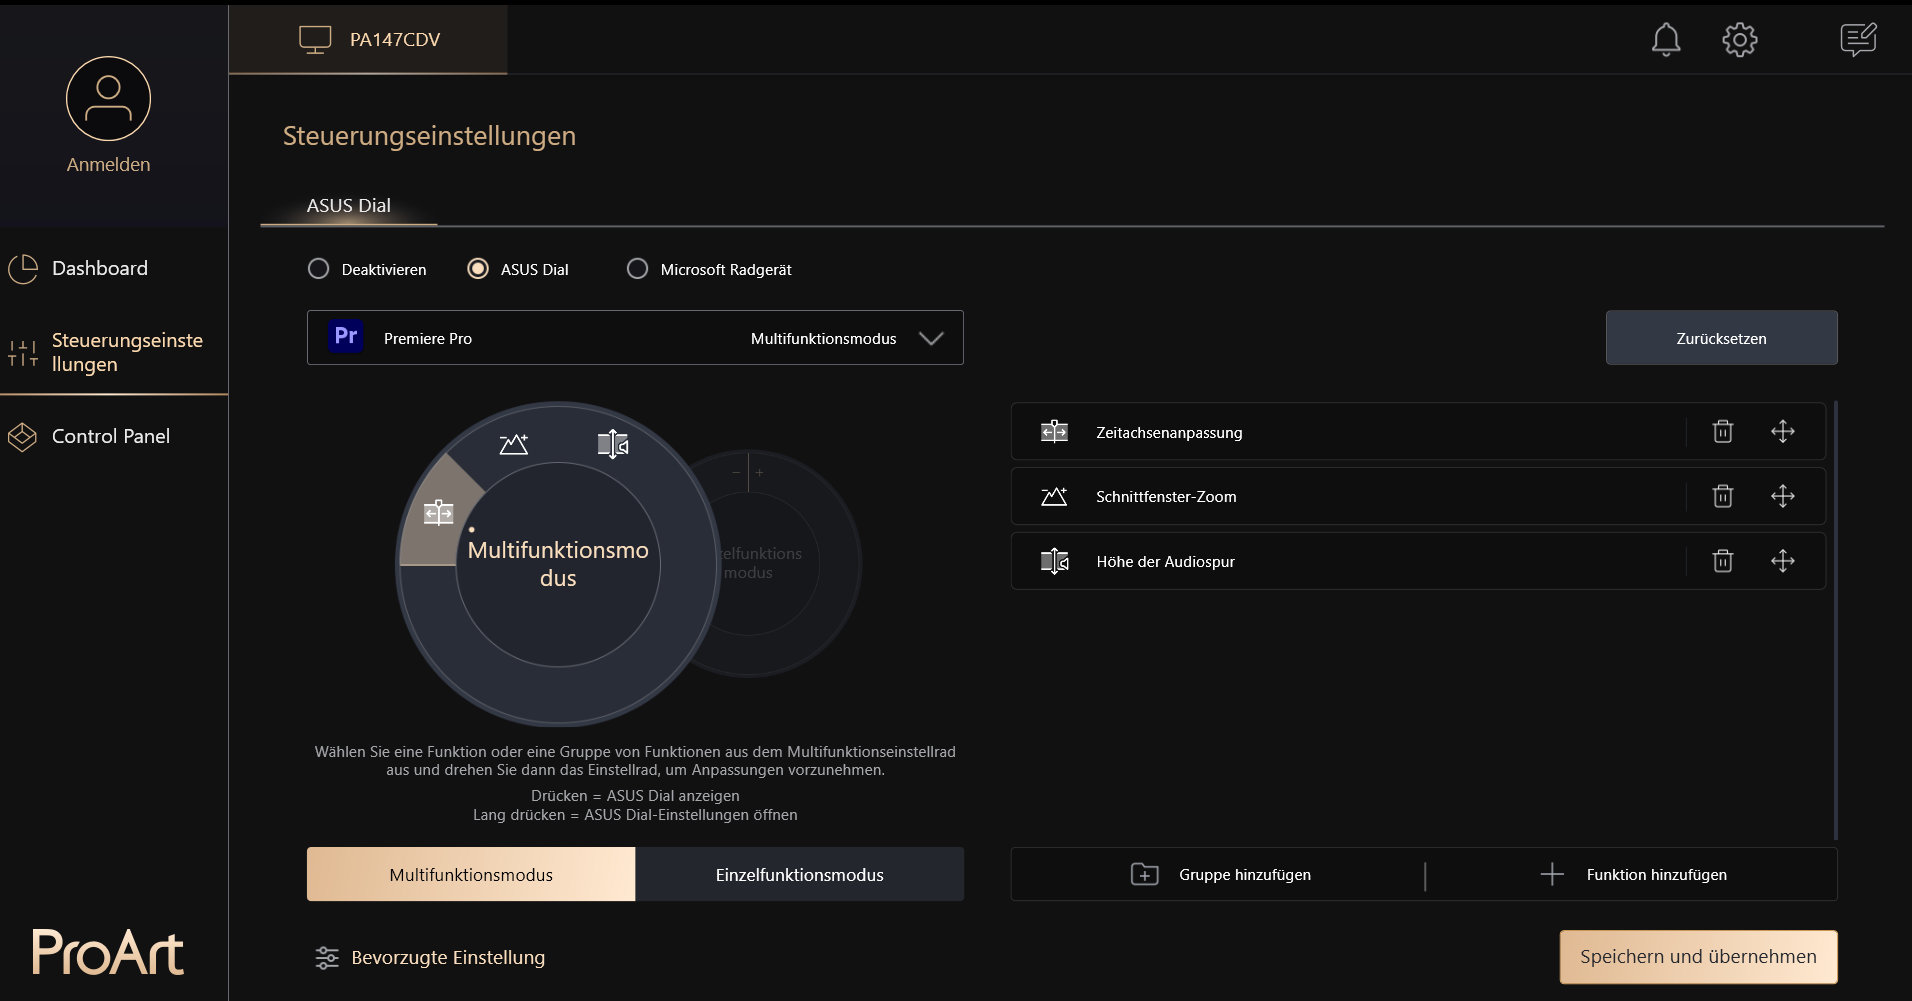Click the Höhe der Audiospur row icon
Viewport: 1912px width, 1001px height.
click(1054, 561)
